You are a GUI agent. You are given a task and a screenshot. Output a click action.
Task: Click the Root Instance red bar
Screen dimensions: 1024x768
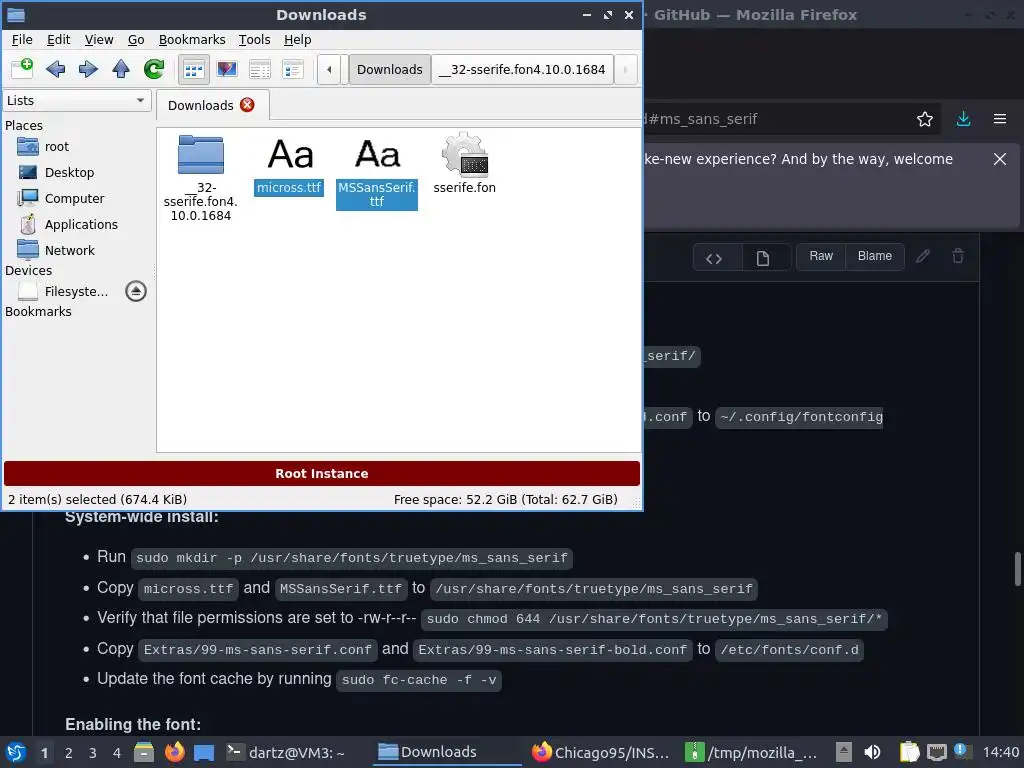tap(321, 473)
